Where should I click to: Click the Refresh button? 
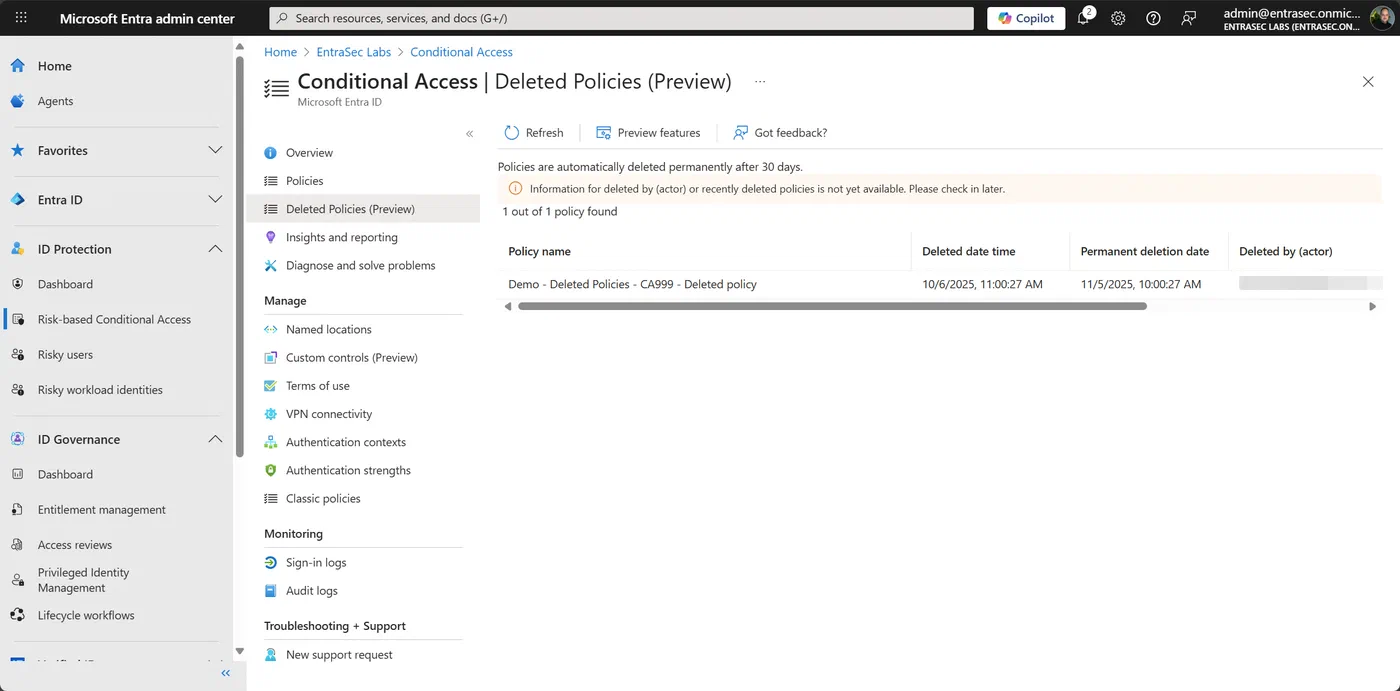coord(534,133)
